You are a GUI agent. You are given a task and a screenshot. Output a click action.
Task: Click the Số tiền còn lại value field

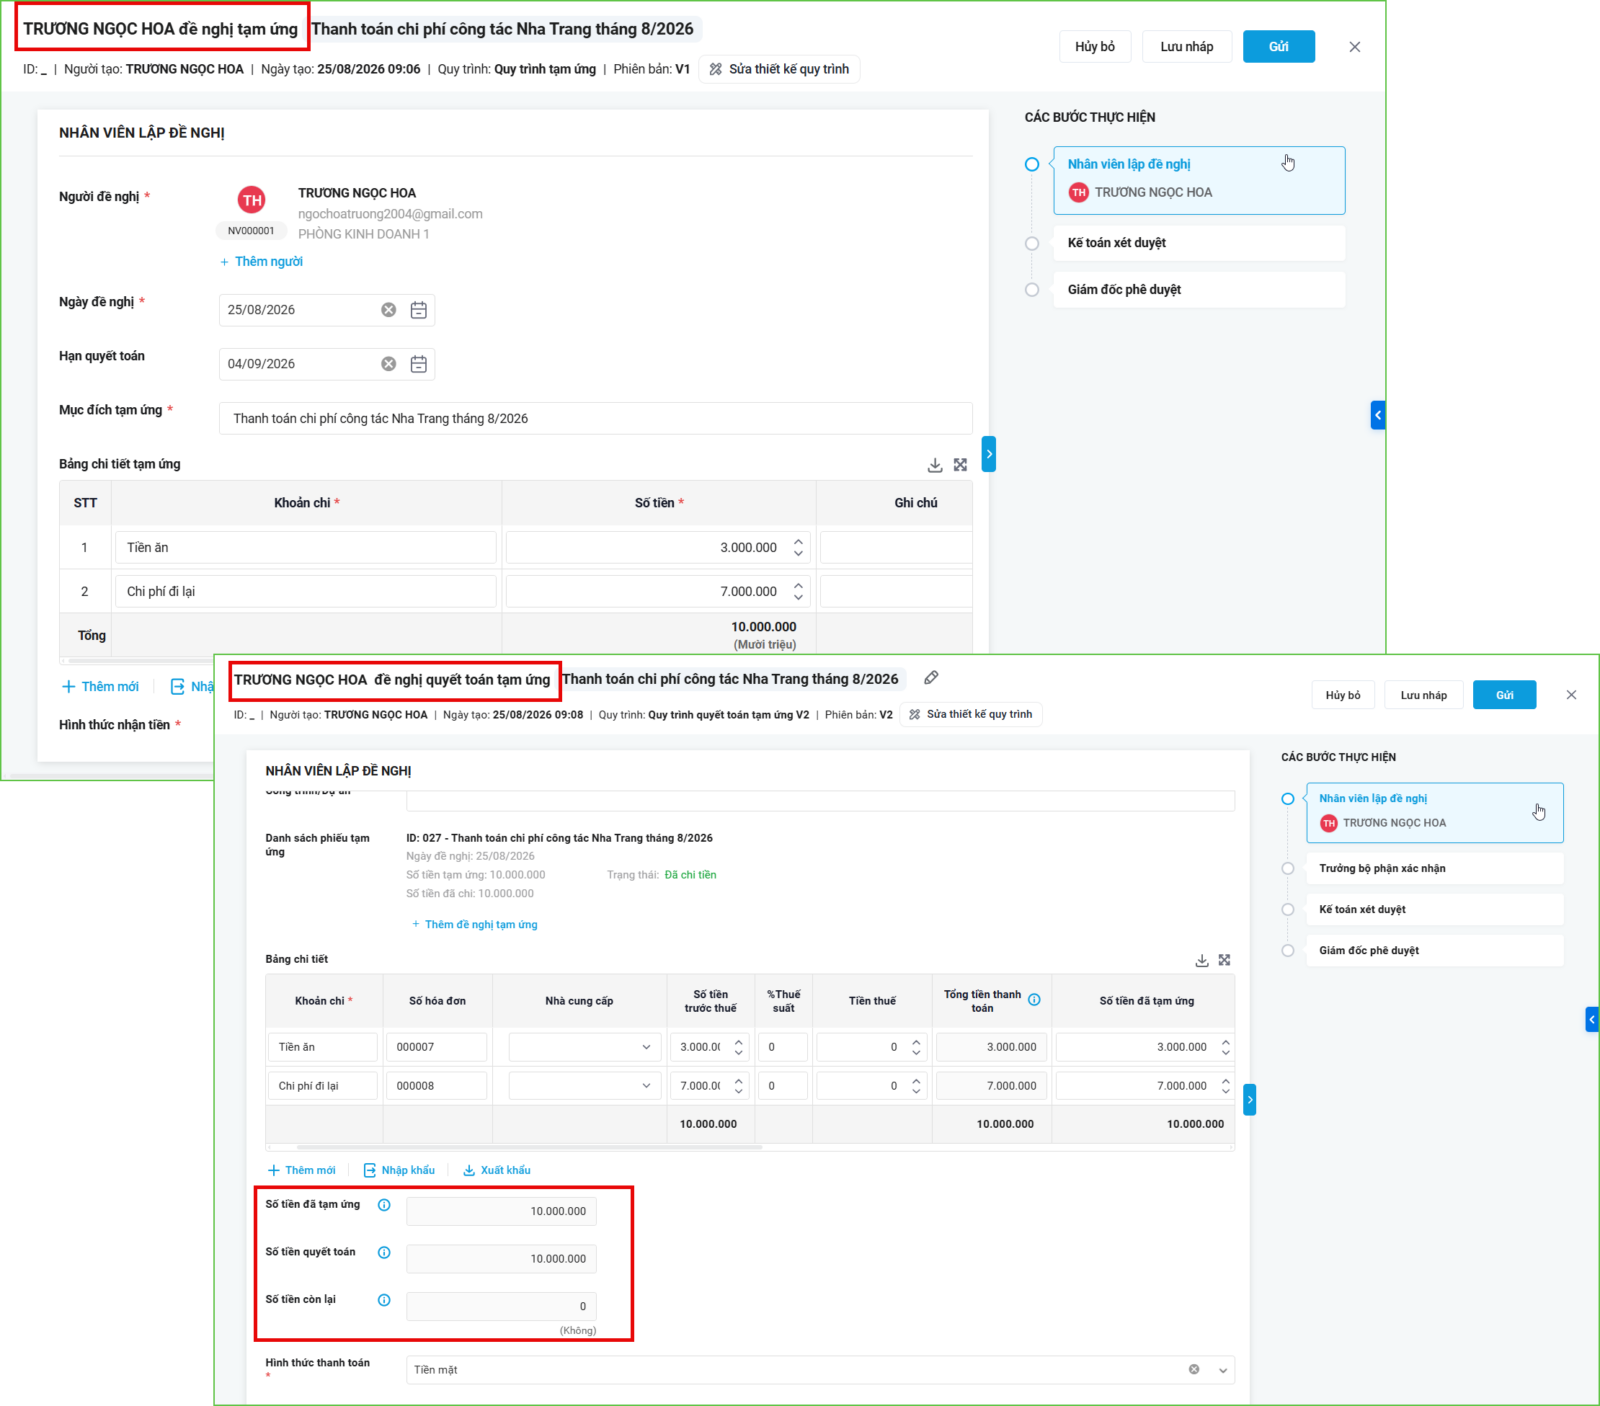501,1307
